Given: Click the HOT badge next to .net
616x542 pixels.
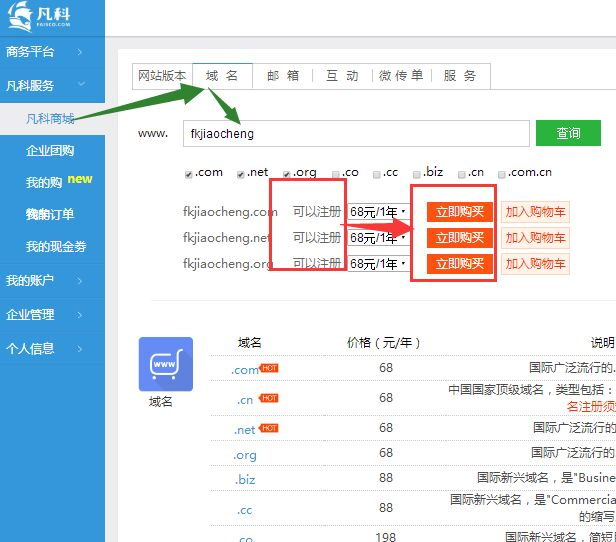Looking at the screenshot, I should tap(269, 428).
